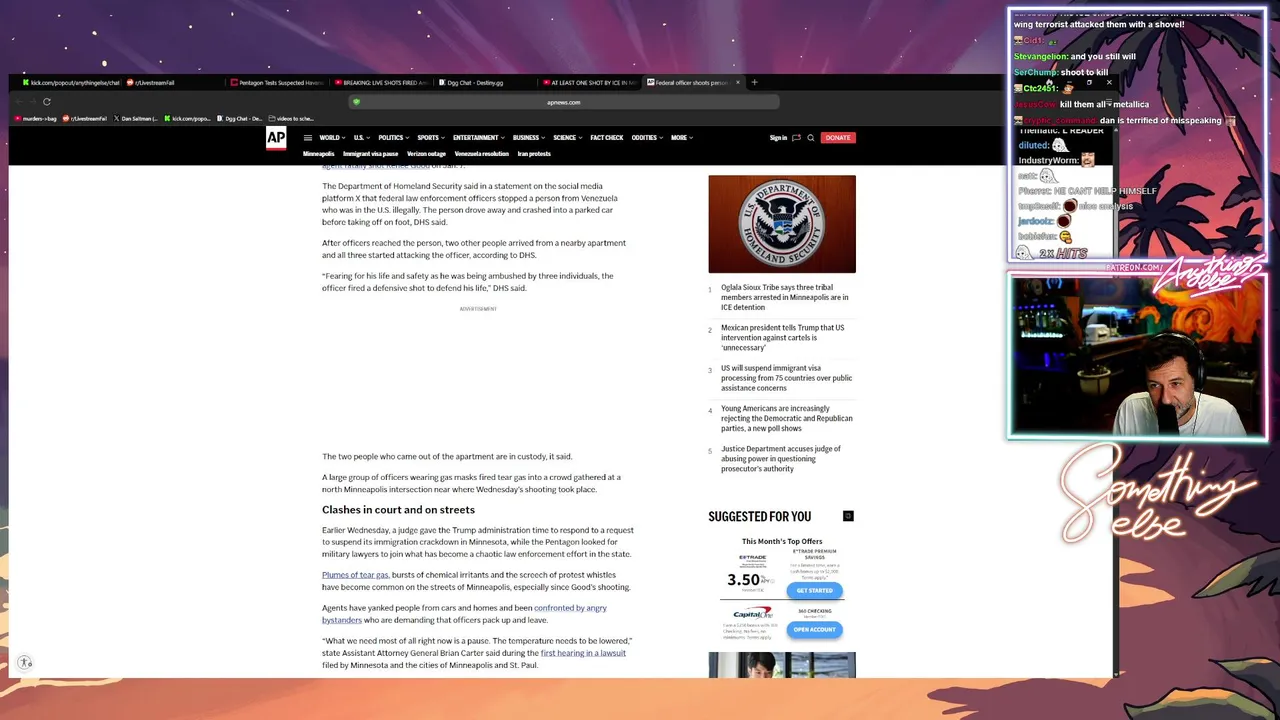
Task: Open the 'videos to sche...' bookmarks folder
Action: point(291,118)
